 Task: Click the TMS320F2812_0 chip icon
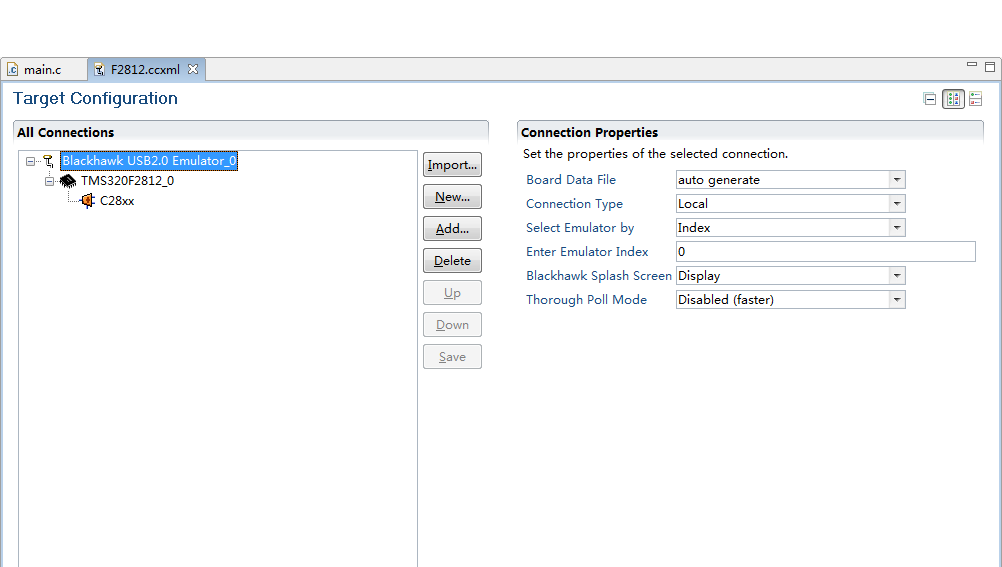click(68, 181)
